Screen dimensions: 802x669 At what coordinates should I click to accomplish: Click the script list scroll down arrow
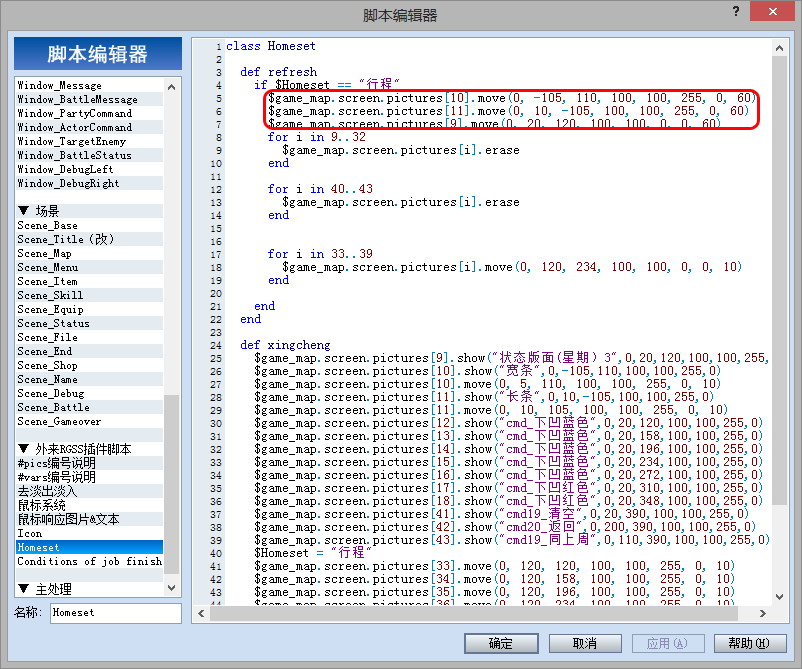point(171,588)
